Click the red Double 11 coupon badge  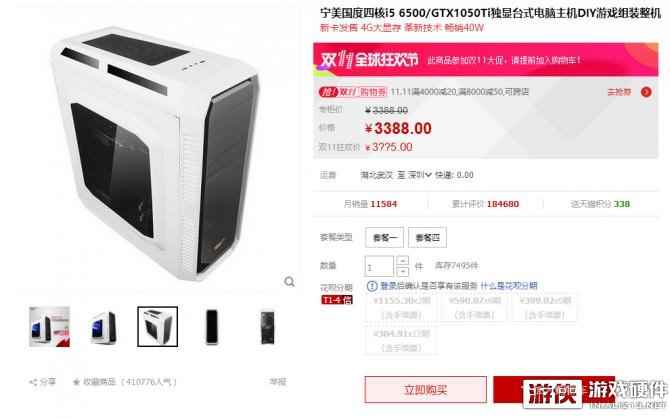click(353, 92)
